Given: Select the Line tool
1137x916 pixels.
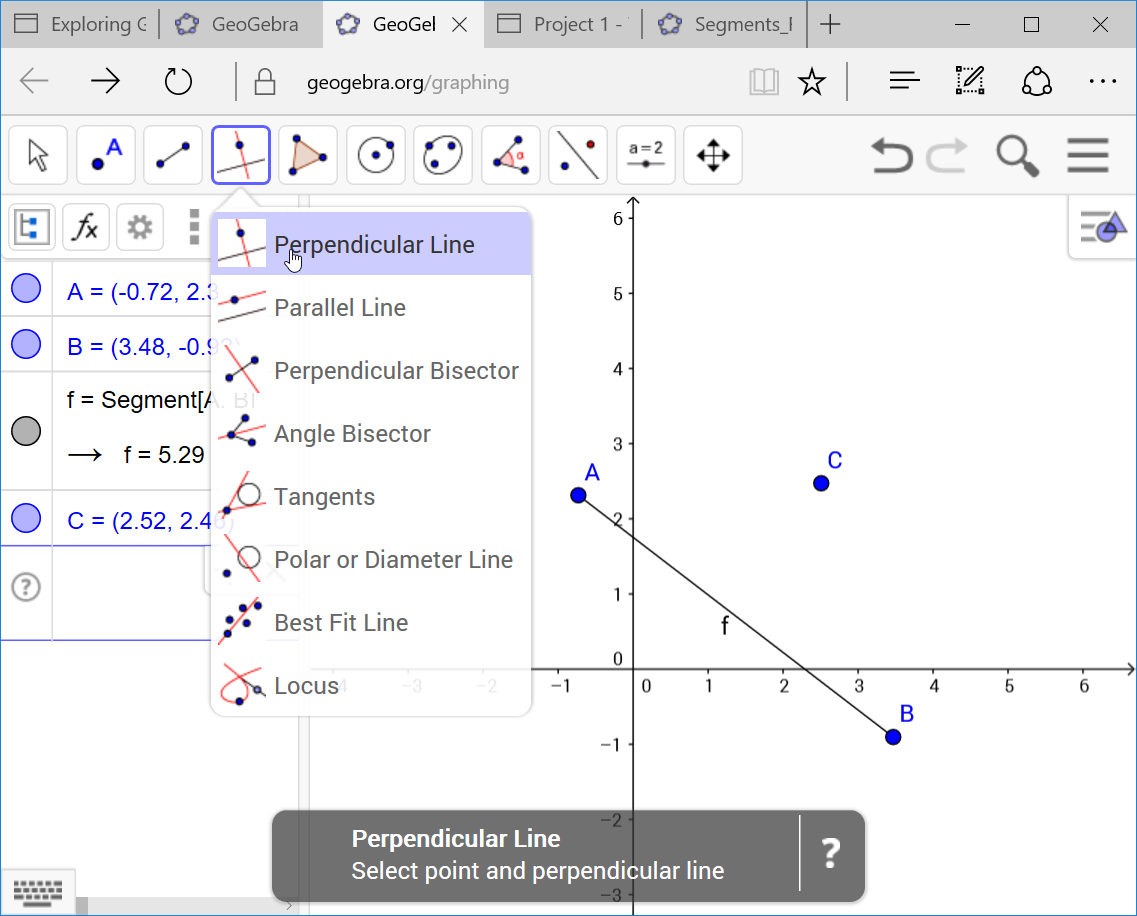Looking at the screenshot, I should coord(172,155).
